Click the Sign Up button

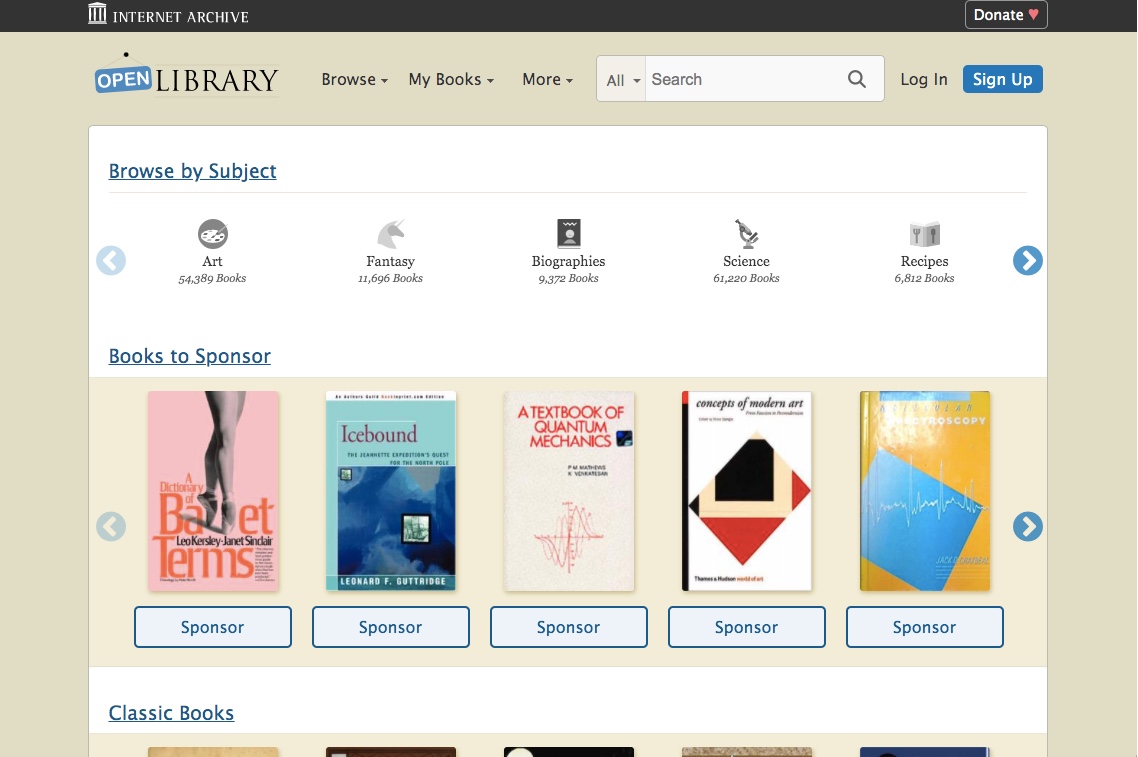pos(1002,78)
